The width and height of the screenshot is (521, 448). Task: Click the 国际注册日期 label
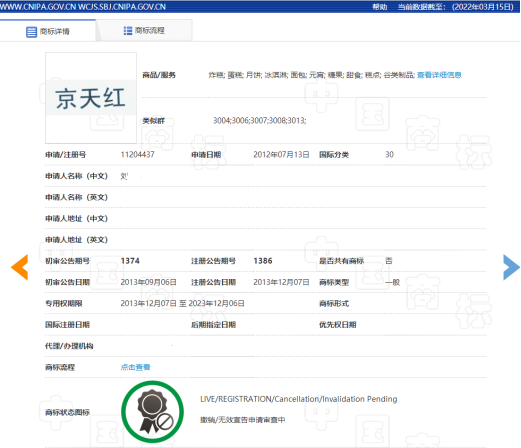(68, 325)
